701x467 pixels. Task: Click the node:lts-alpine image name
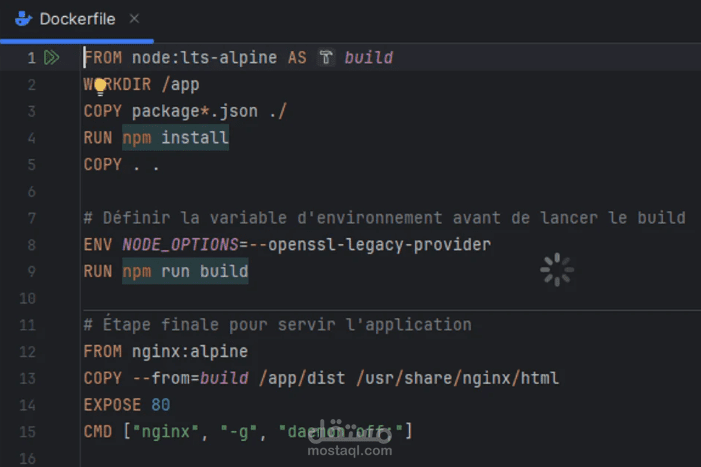pyautogui.click(x=204, y=57)
